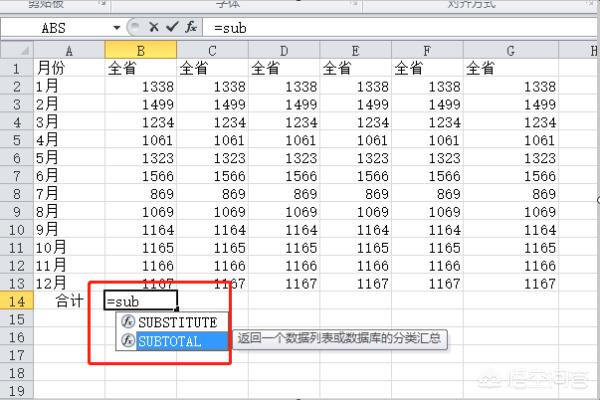The height and width of the screenshot is (400, 600).
Task: Click the function icon beside SUBTOTAL
Action: point(127,341)
